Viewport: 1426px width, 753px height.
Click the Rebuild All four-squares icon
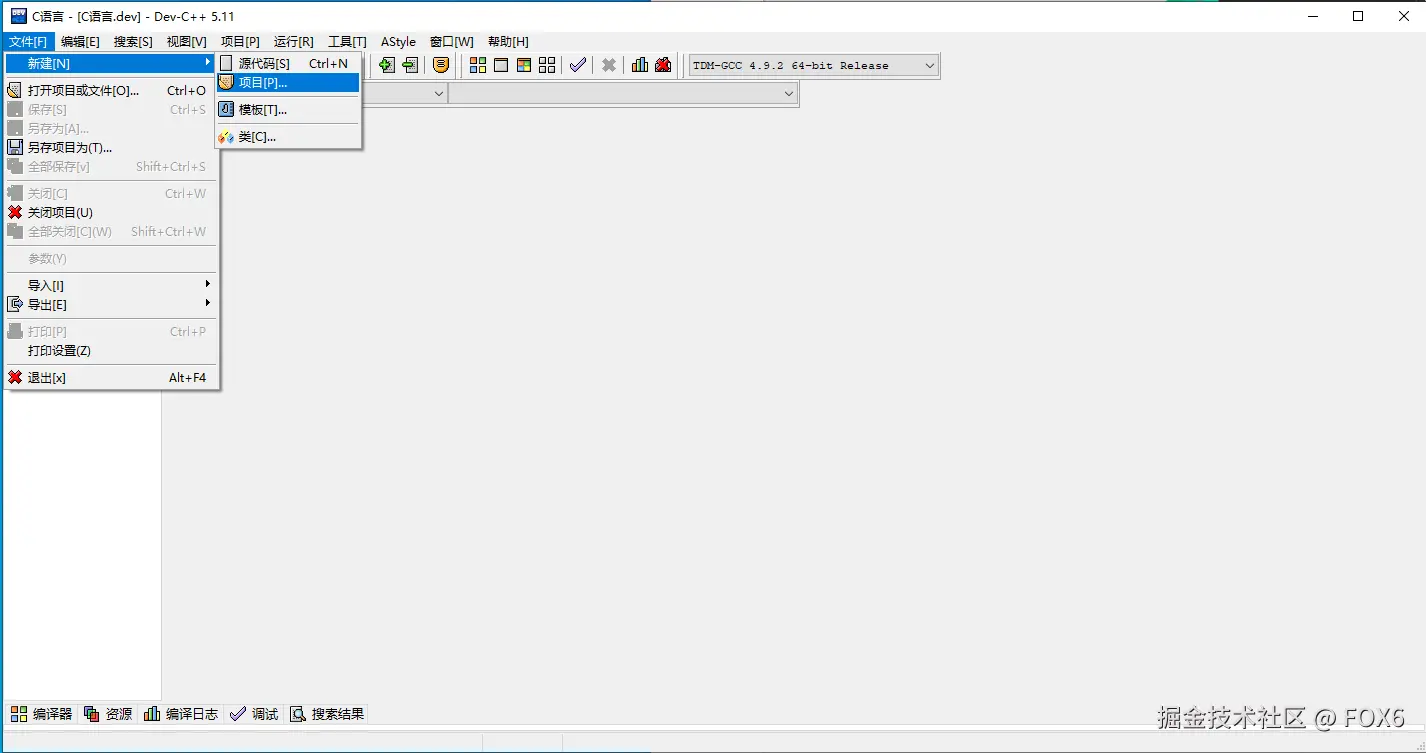tap(547, 65)
